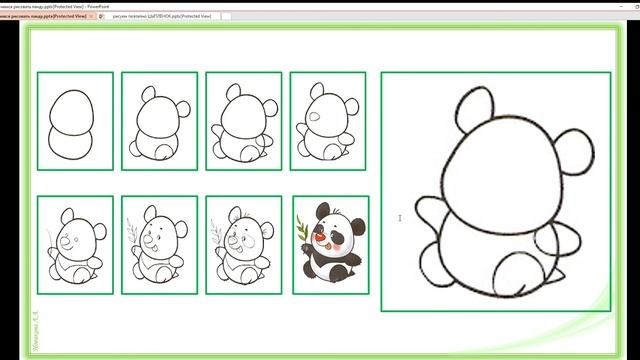Open a new tab with the blank tab button
Screen dimensions: 640x360
226,16
